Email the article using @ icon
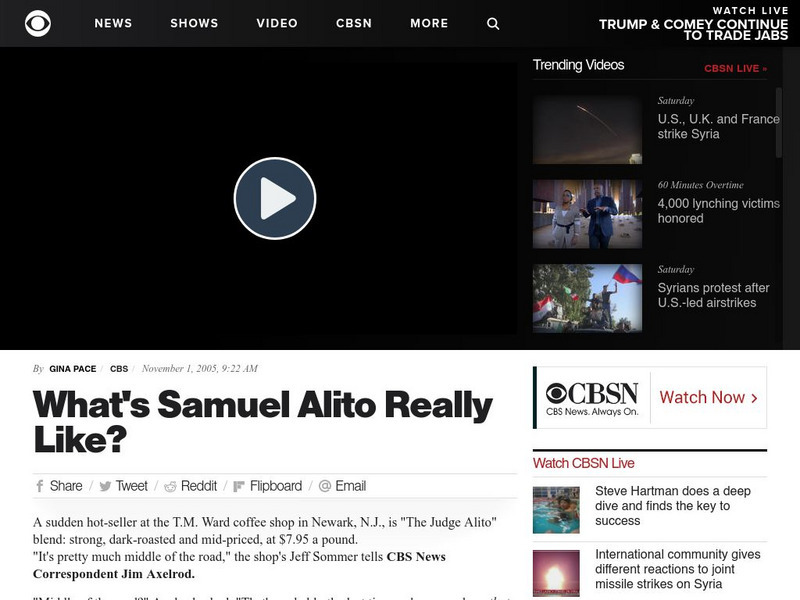 pos(325,486)
